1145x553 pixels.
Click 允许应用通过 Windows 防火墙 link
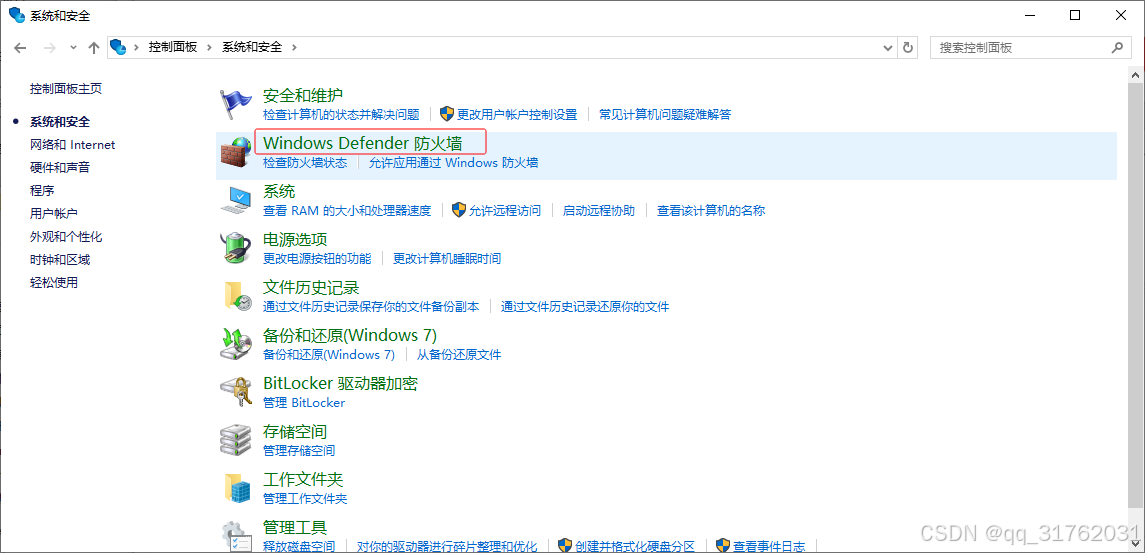pyautogui.click(x=453, y=162)
